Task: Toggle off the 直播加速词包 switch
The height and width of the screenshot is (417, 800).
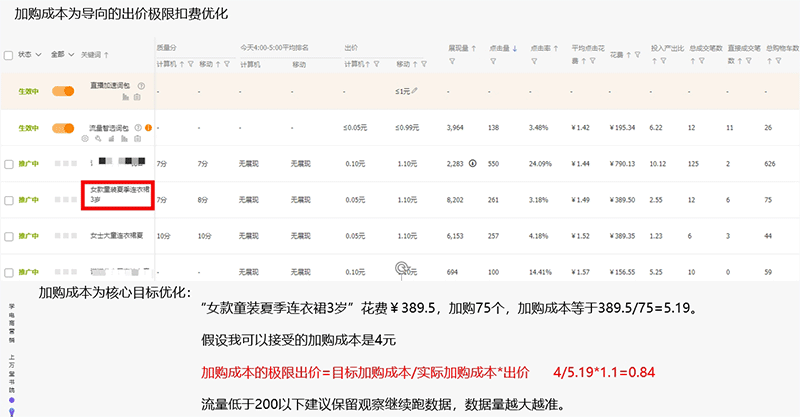Action: [63, 91]
